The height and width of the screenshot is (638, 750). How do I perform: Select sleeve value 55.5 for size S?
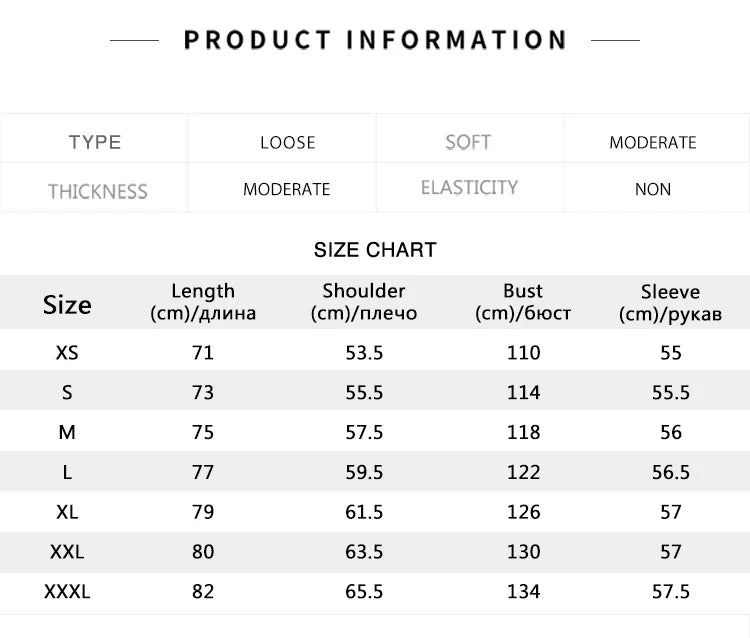[x=670, y=392]
